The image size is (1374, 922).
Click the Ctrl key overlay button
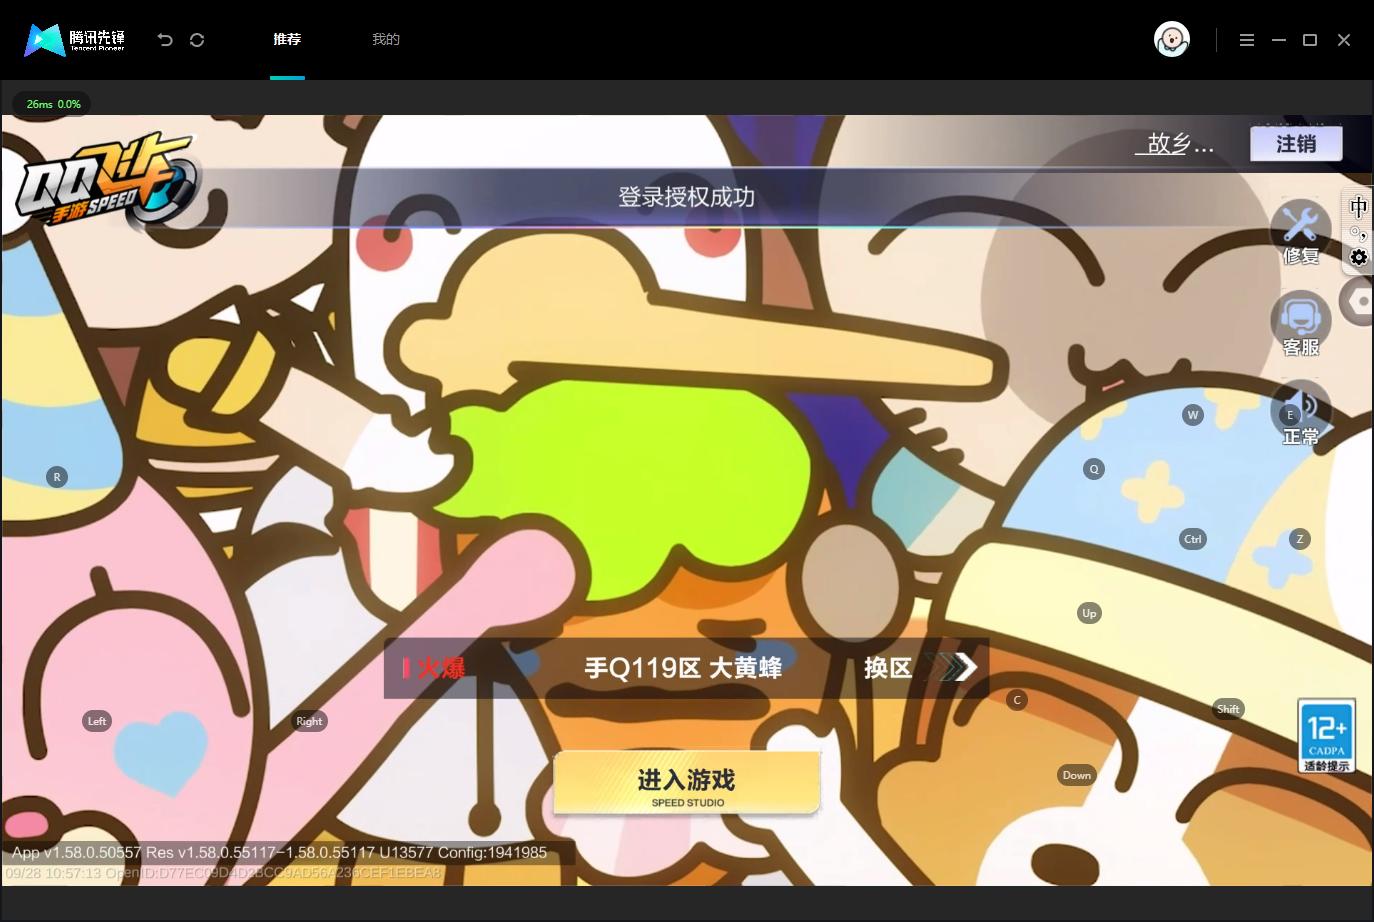[x=1193, y=539]
